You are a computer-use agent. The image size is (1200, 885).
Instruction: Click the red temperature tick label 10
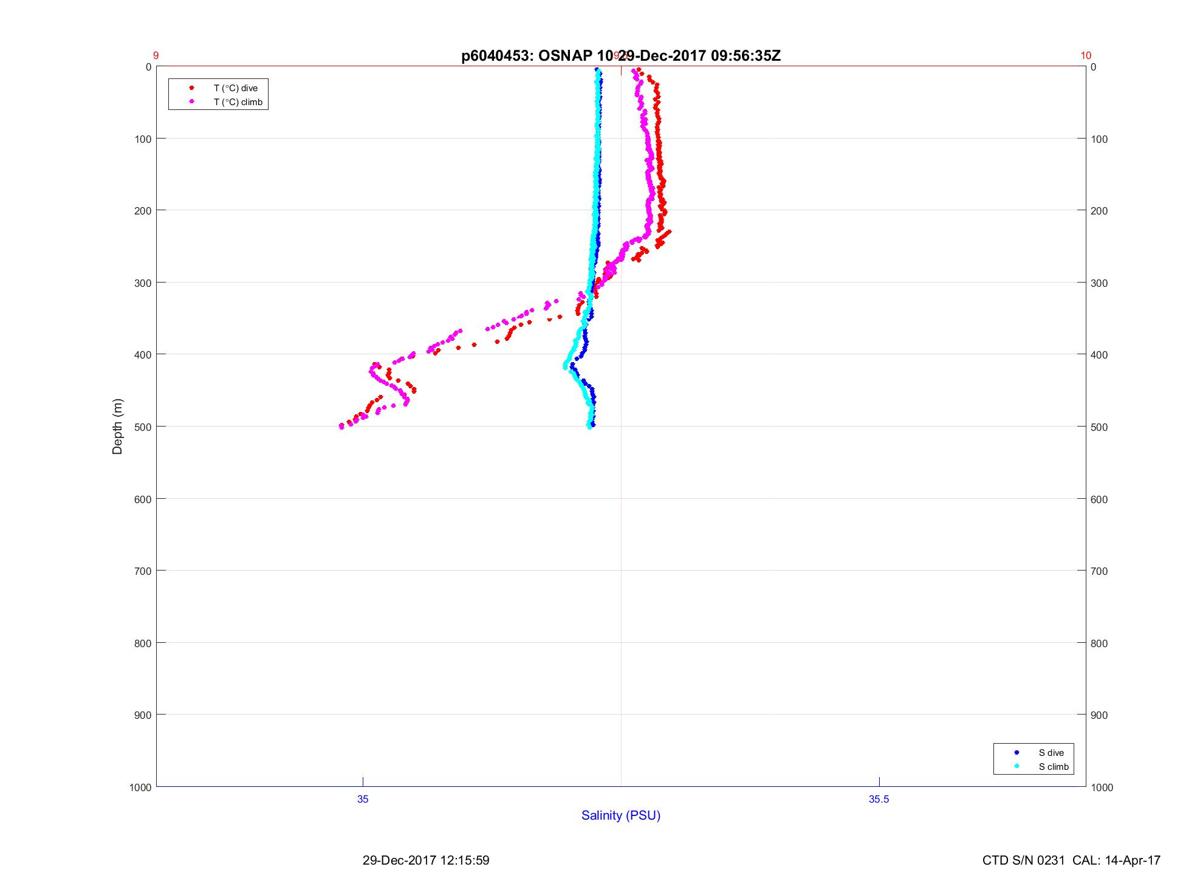click(x=1086, y=56)
